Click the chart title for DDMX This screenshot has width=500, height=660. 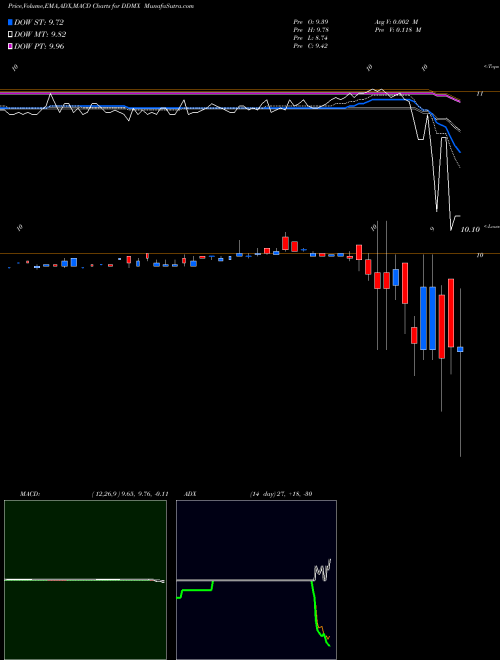coord(101,7)
